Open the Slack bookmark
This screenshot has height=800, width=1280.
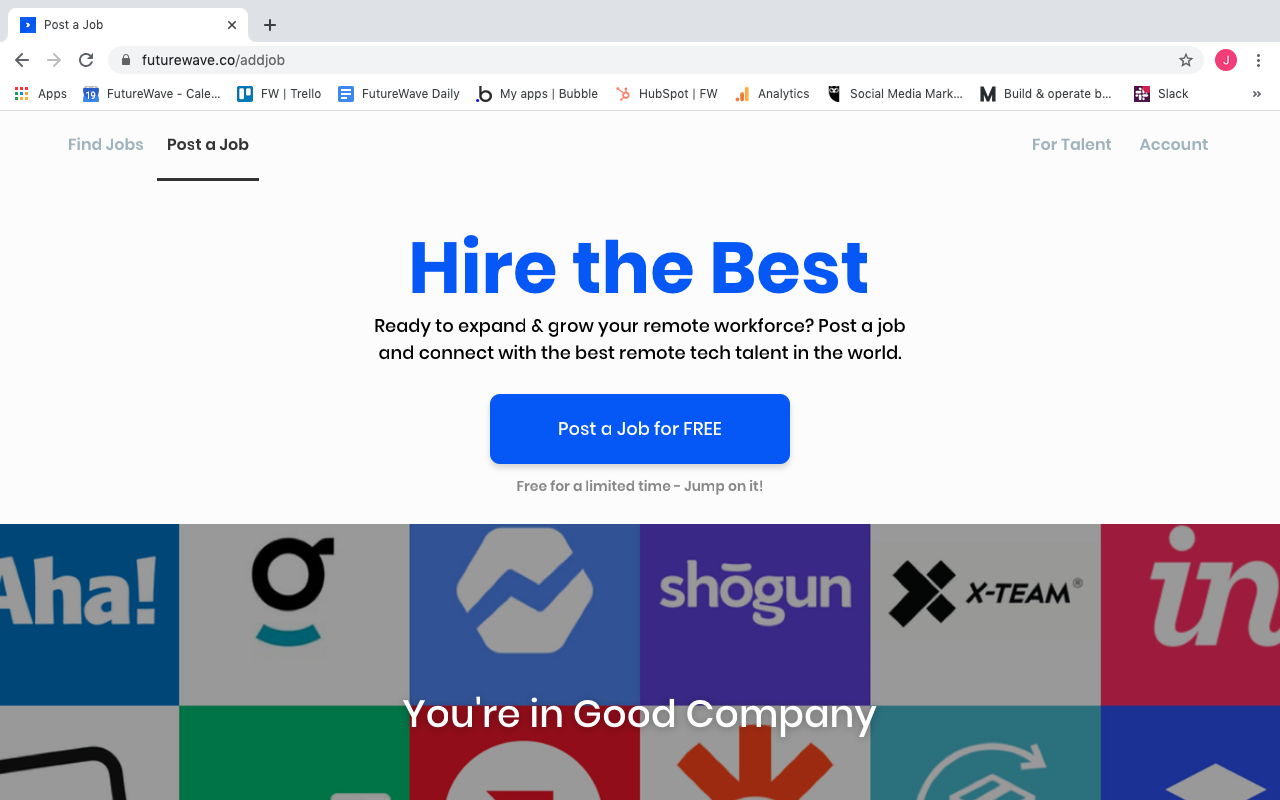coord(1161,94)
